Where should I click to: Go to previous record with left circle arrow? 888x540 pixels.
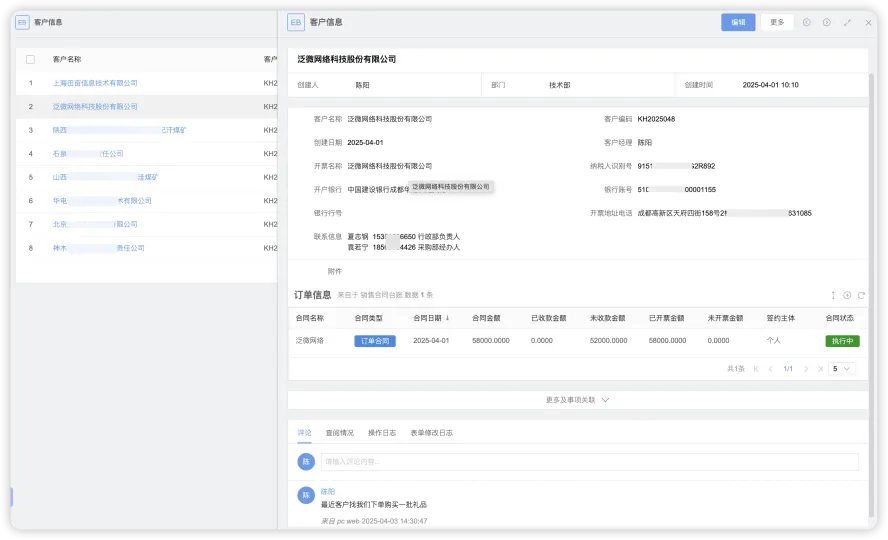[806, 22]
